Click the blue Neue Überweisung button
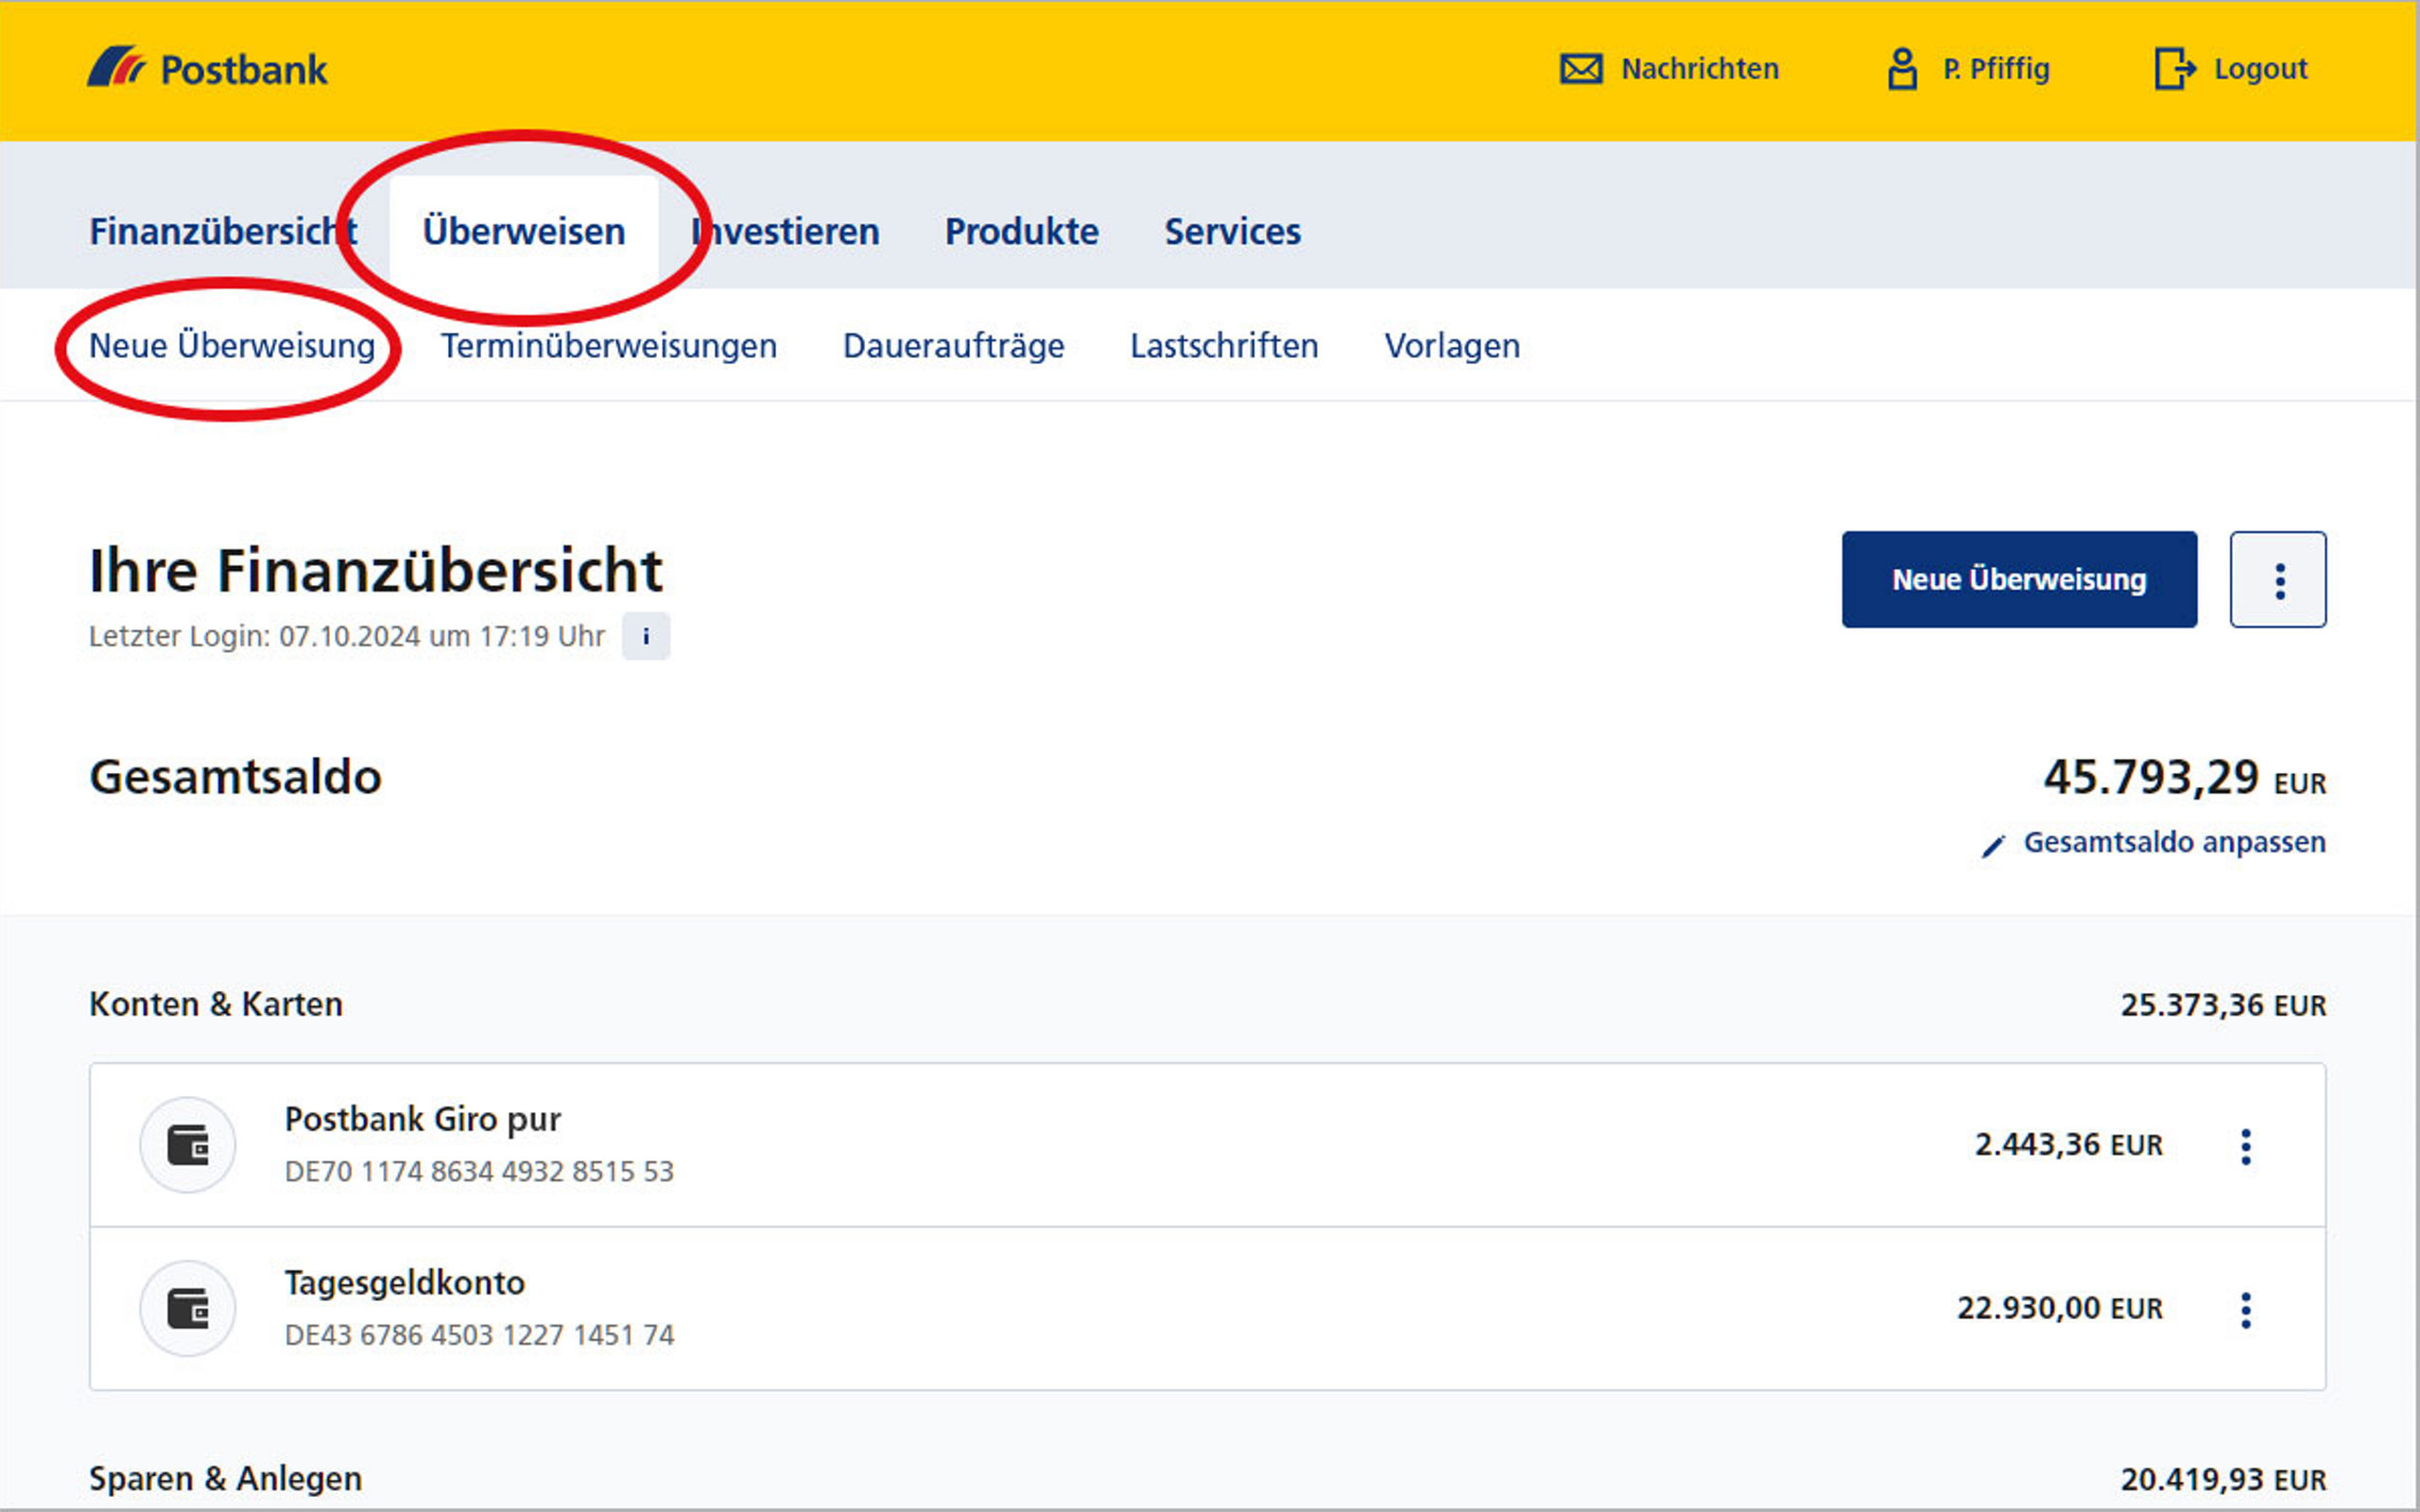This screenshot has height=1512, width=2420. click(2019, 580)
